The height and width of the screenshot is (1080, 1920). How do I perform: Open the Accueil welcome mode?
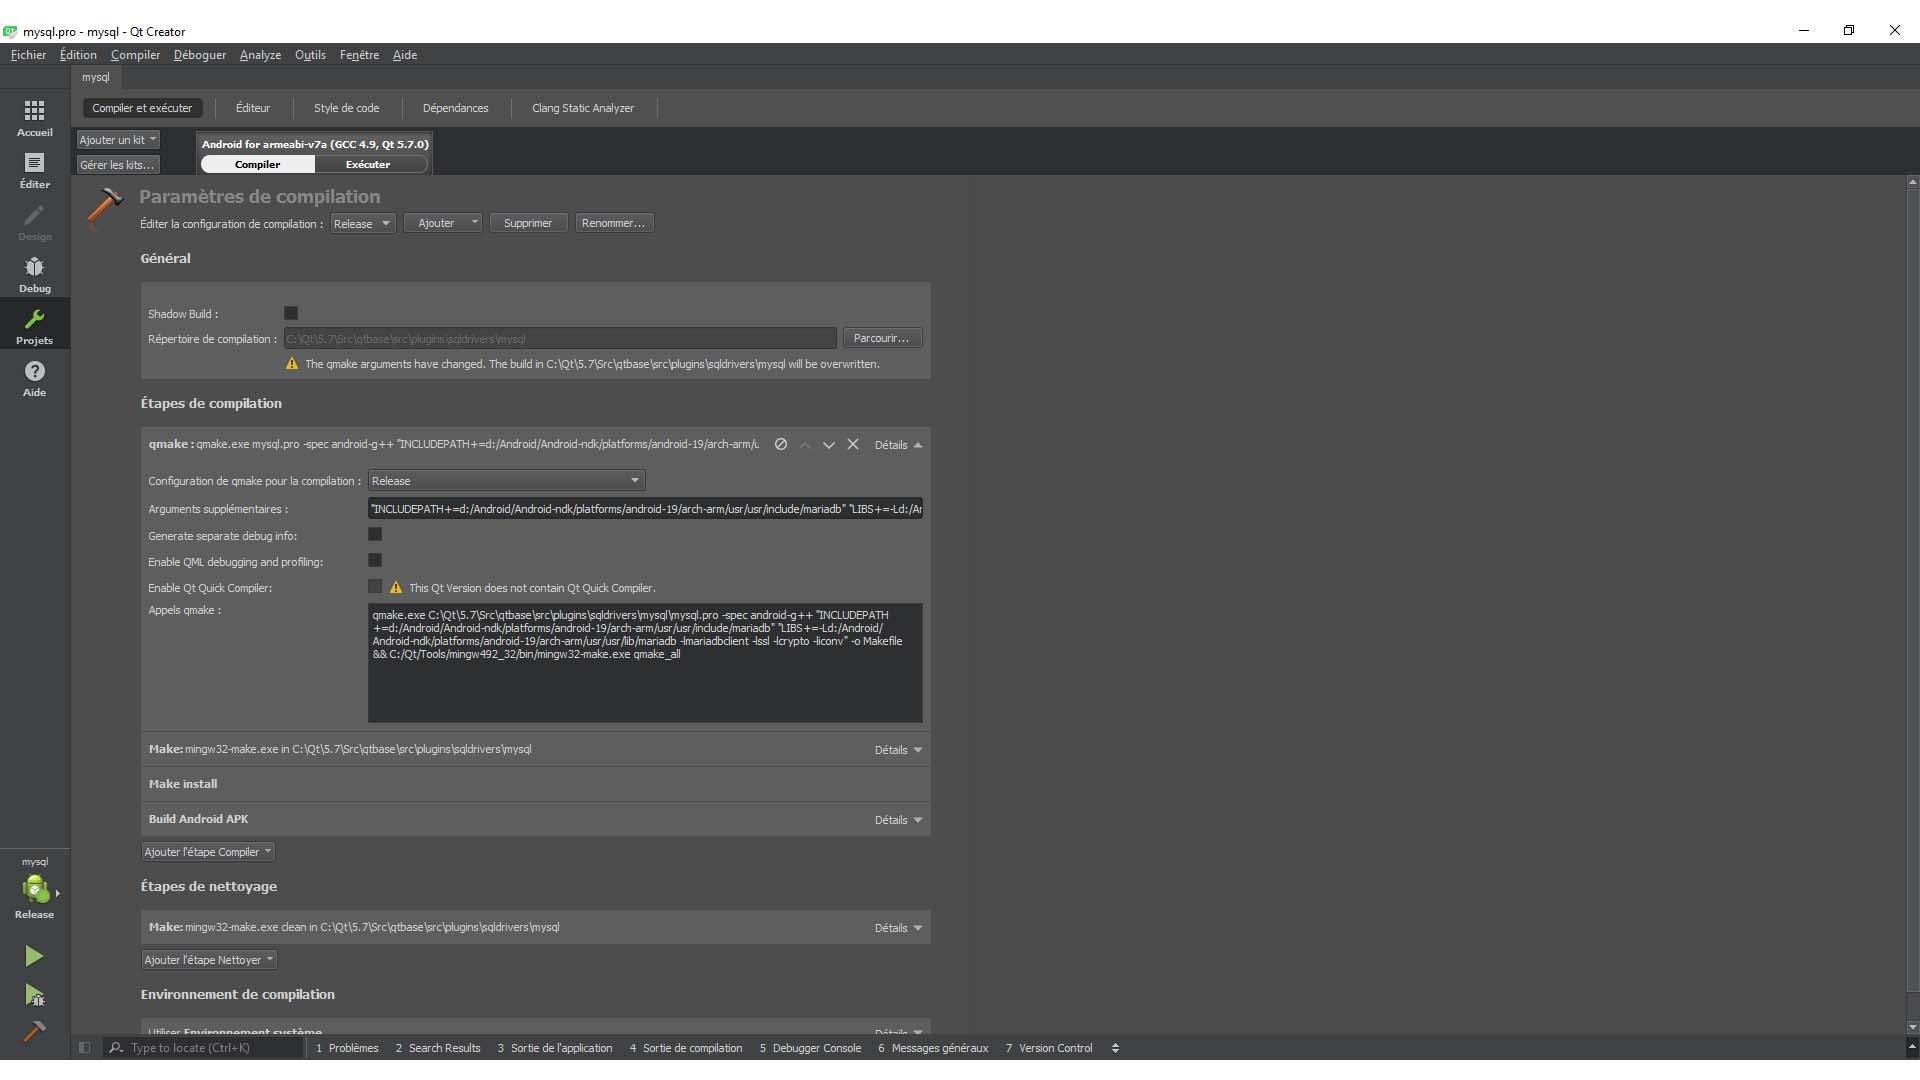[34, 117]
